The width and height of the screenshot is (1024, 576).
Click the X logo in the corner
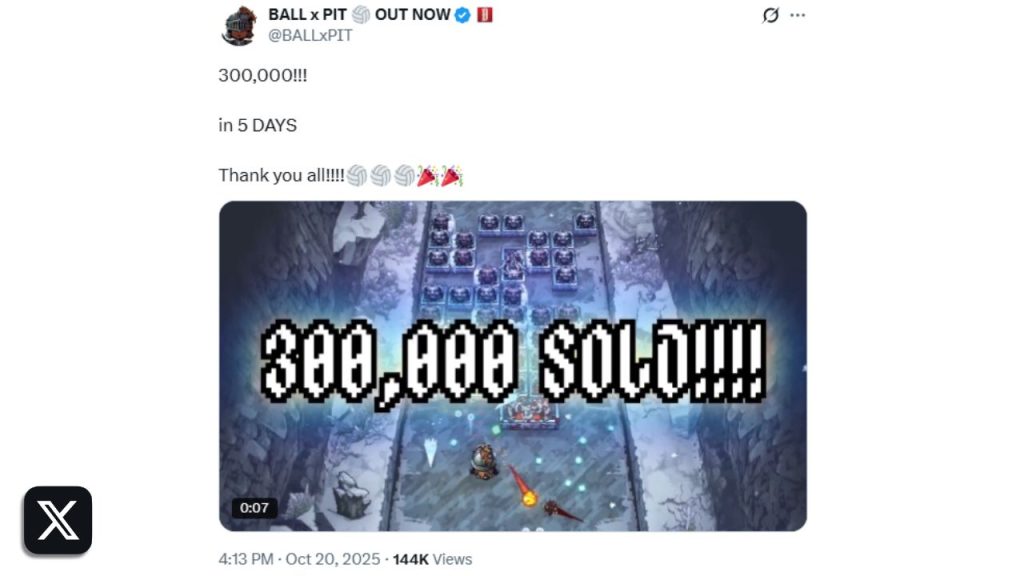(57, 520)
